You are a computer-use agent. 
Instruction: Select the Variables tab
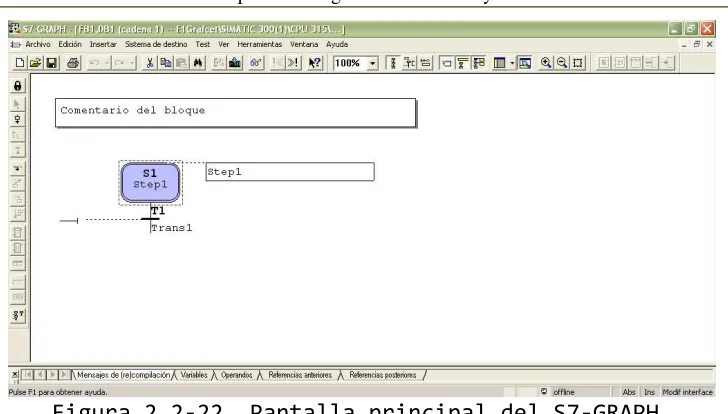pyautogui.click(x=194, y=375)
